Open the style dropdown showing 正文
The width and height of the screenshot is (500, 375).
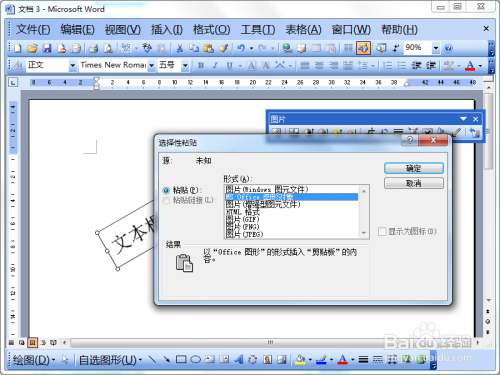(72, 65)
